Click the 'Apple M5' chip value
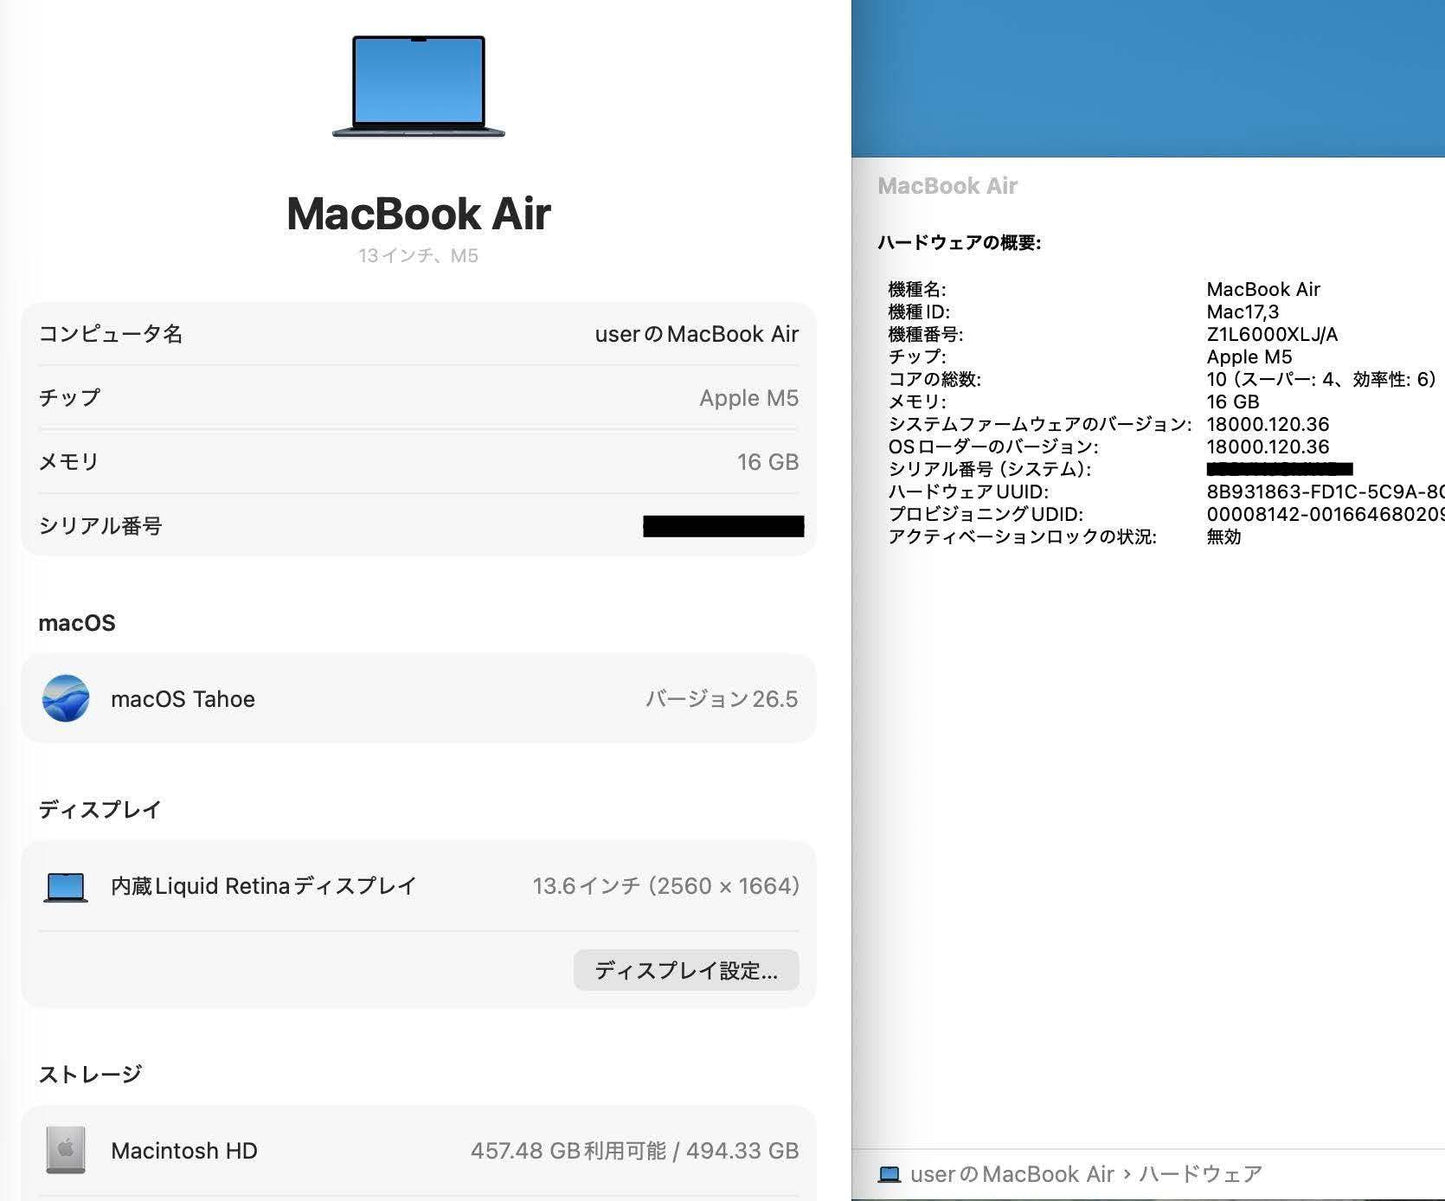 tap(749, 398)
